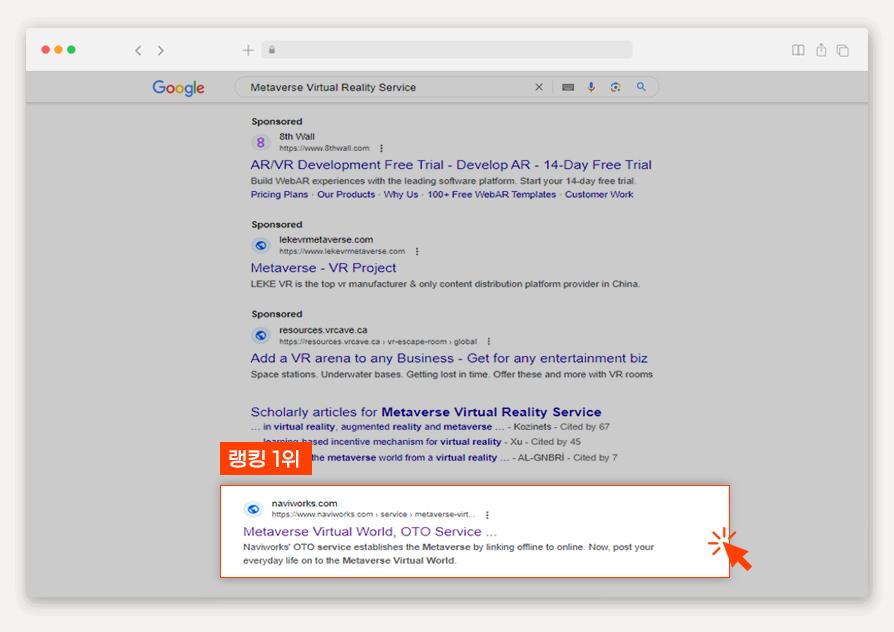Clear the search query with X
Screen dimensions: 894x632
tap(539, 87)
